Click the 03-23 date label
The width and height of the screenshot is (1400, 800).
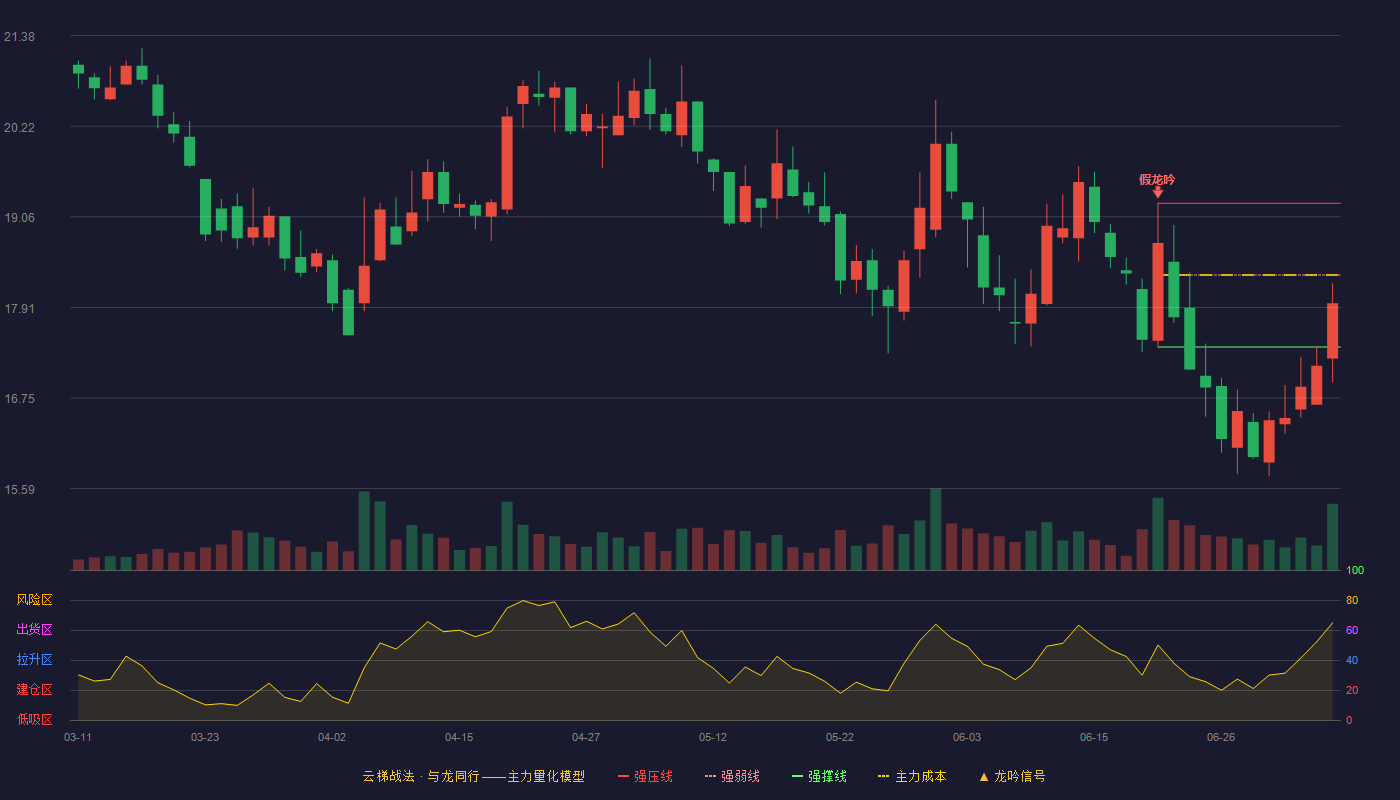(205, 737)
